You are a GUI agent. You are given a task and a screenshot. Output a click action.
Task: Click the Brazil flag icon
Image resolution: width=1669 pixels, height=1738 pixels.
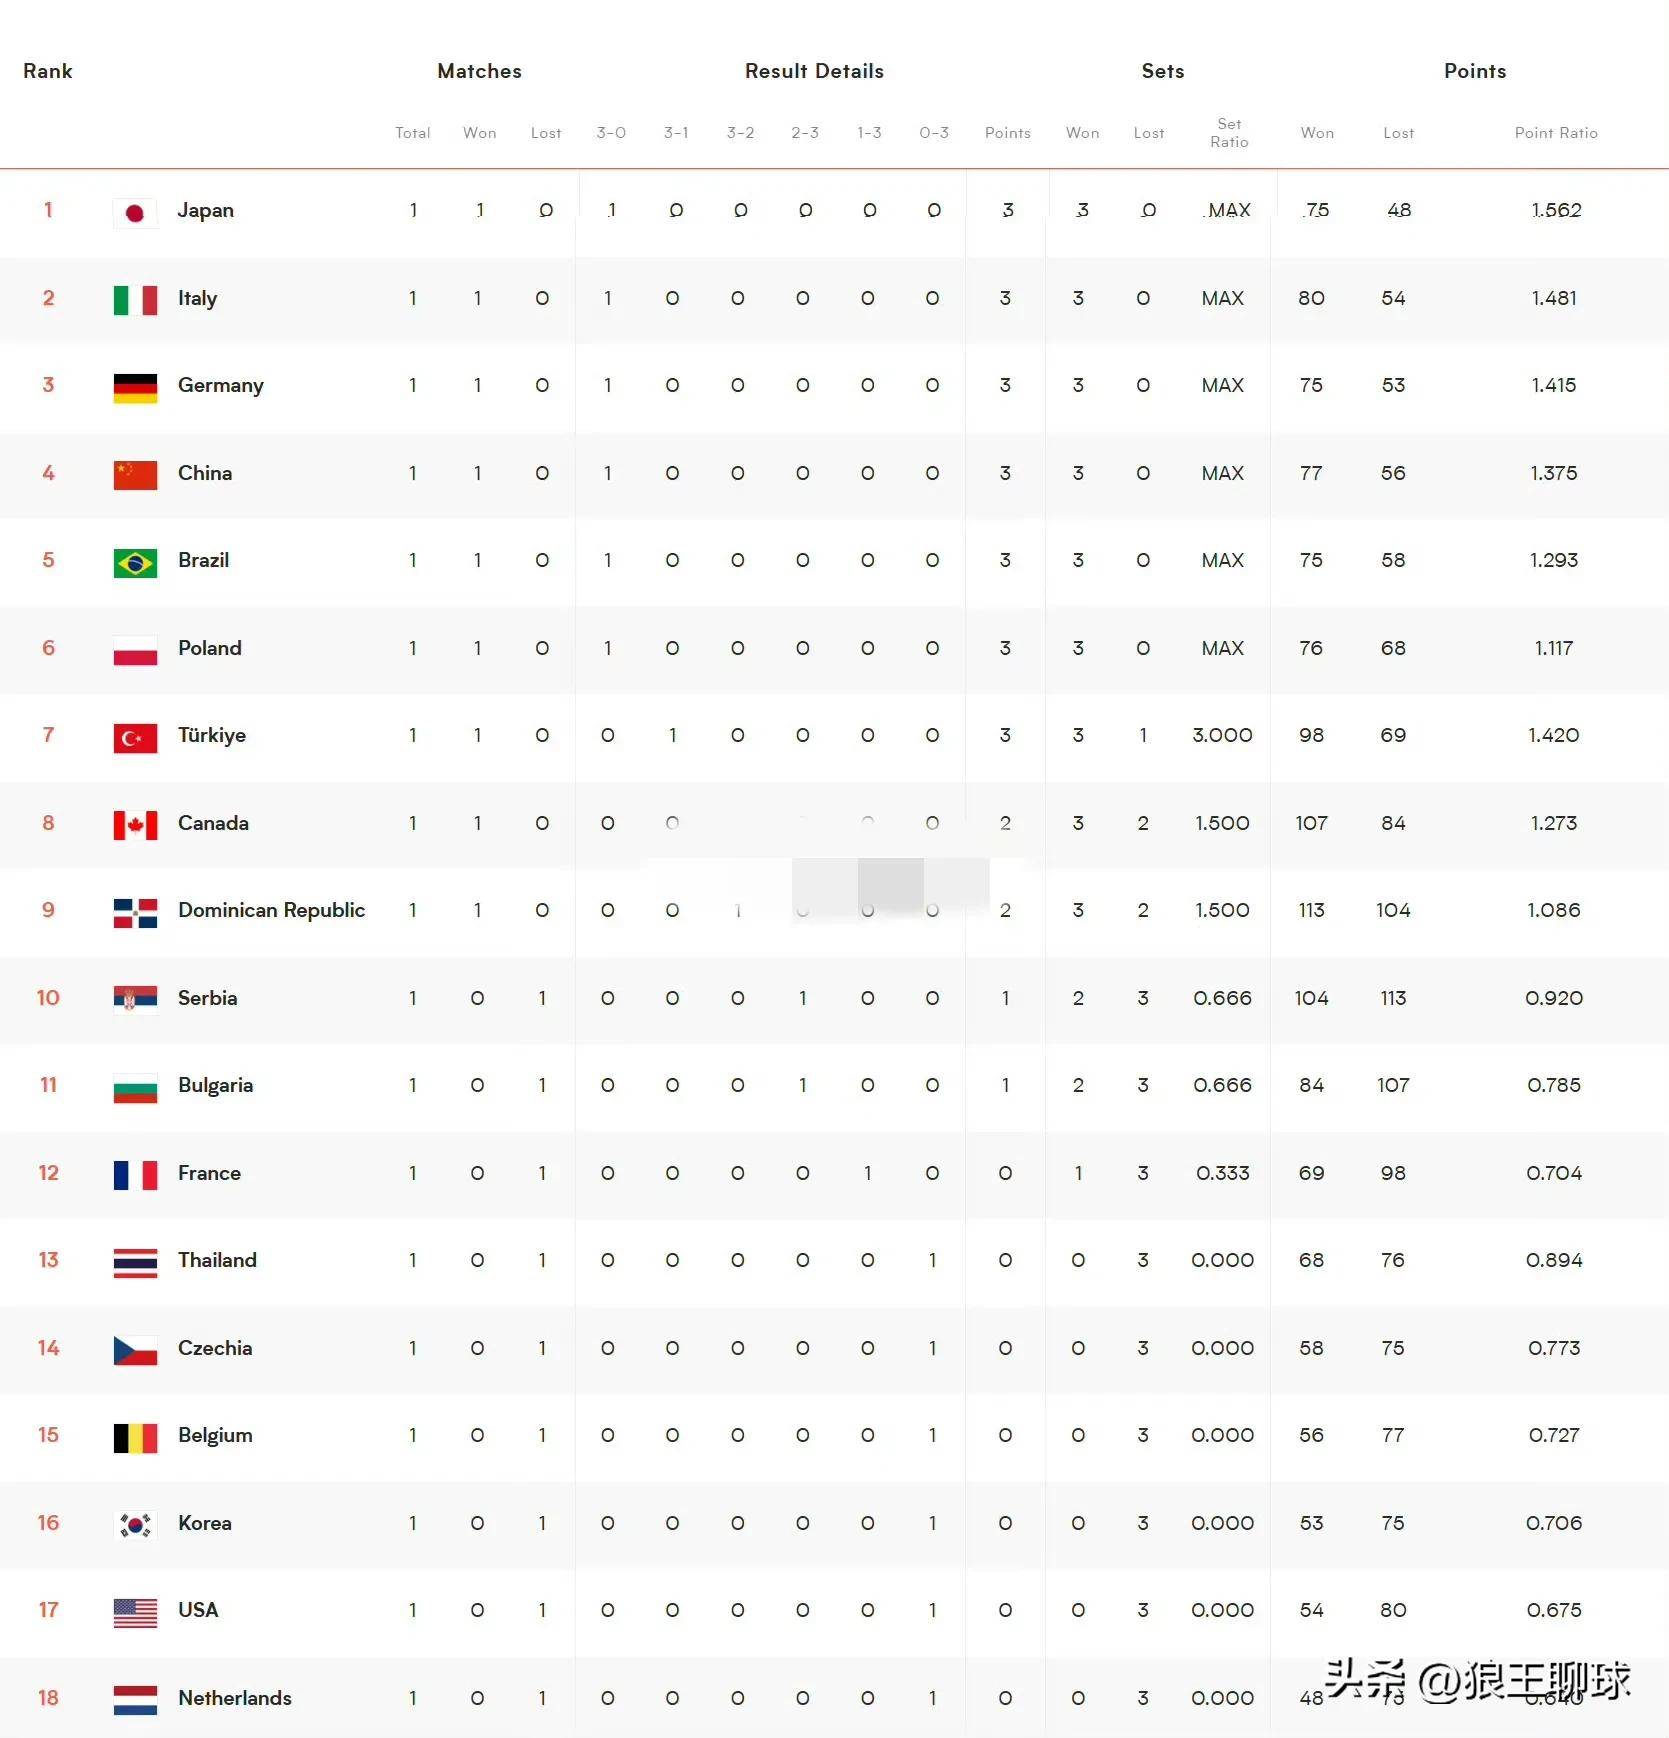tap(135, 562)
